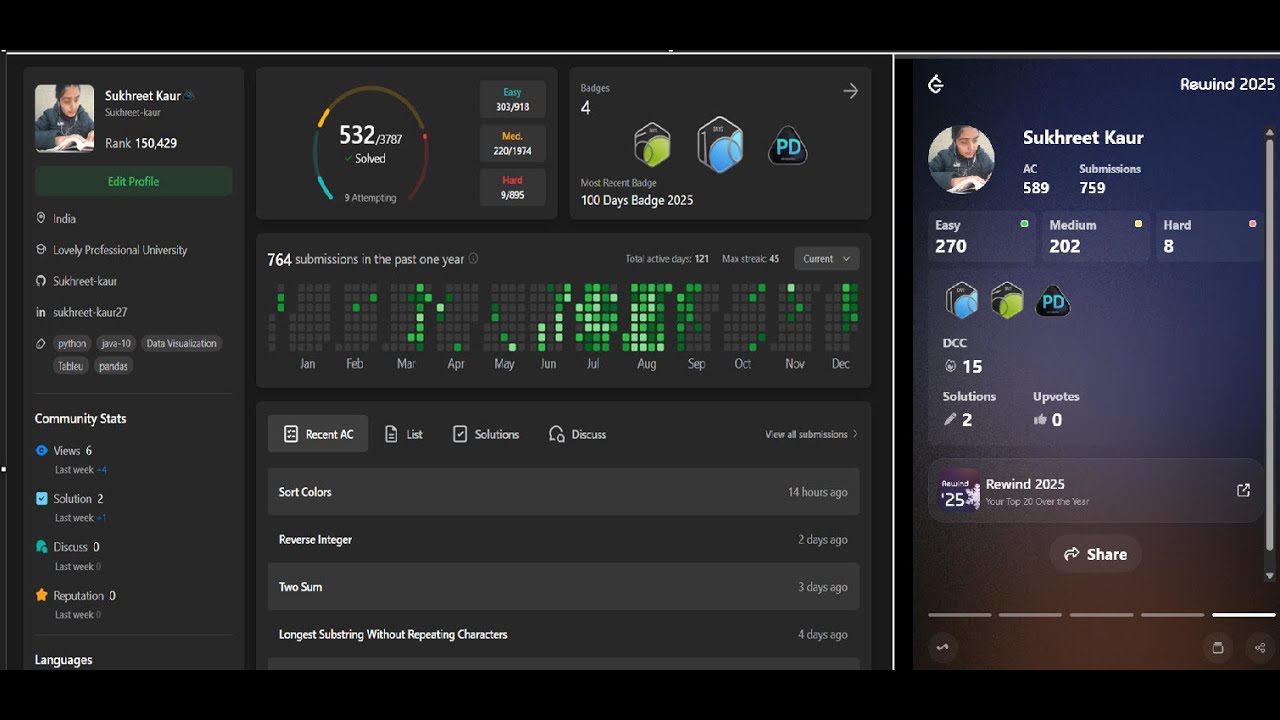
Task: Click the 532 Solved circular progress gauge
Action: [x=371, y=146]
